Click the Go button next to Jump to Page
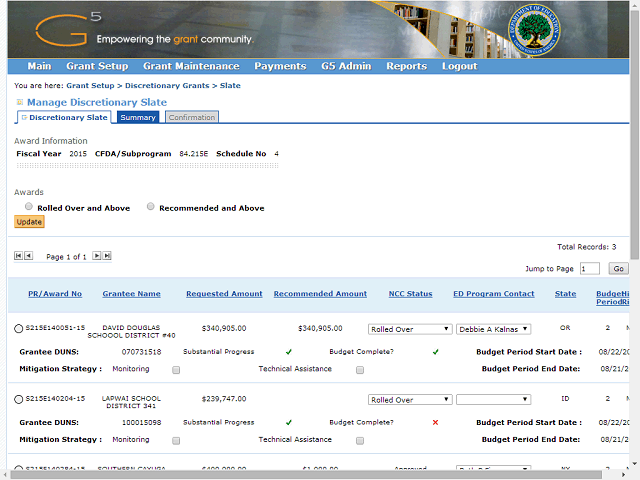The height and width of the screenshot is (480, 640). tap(618, 269)
